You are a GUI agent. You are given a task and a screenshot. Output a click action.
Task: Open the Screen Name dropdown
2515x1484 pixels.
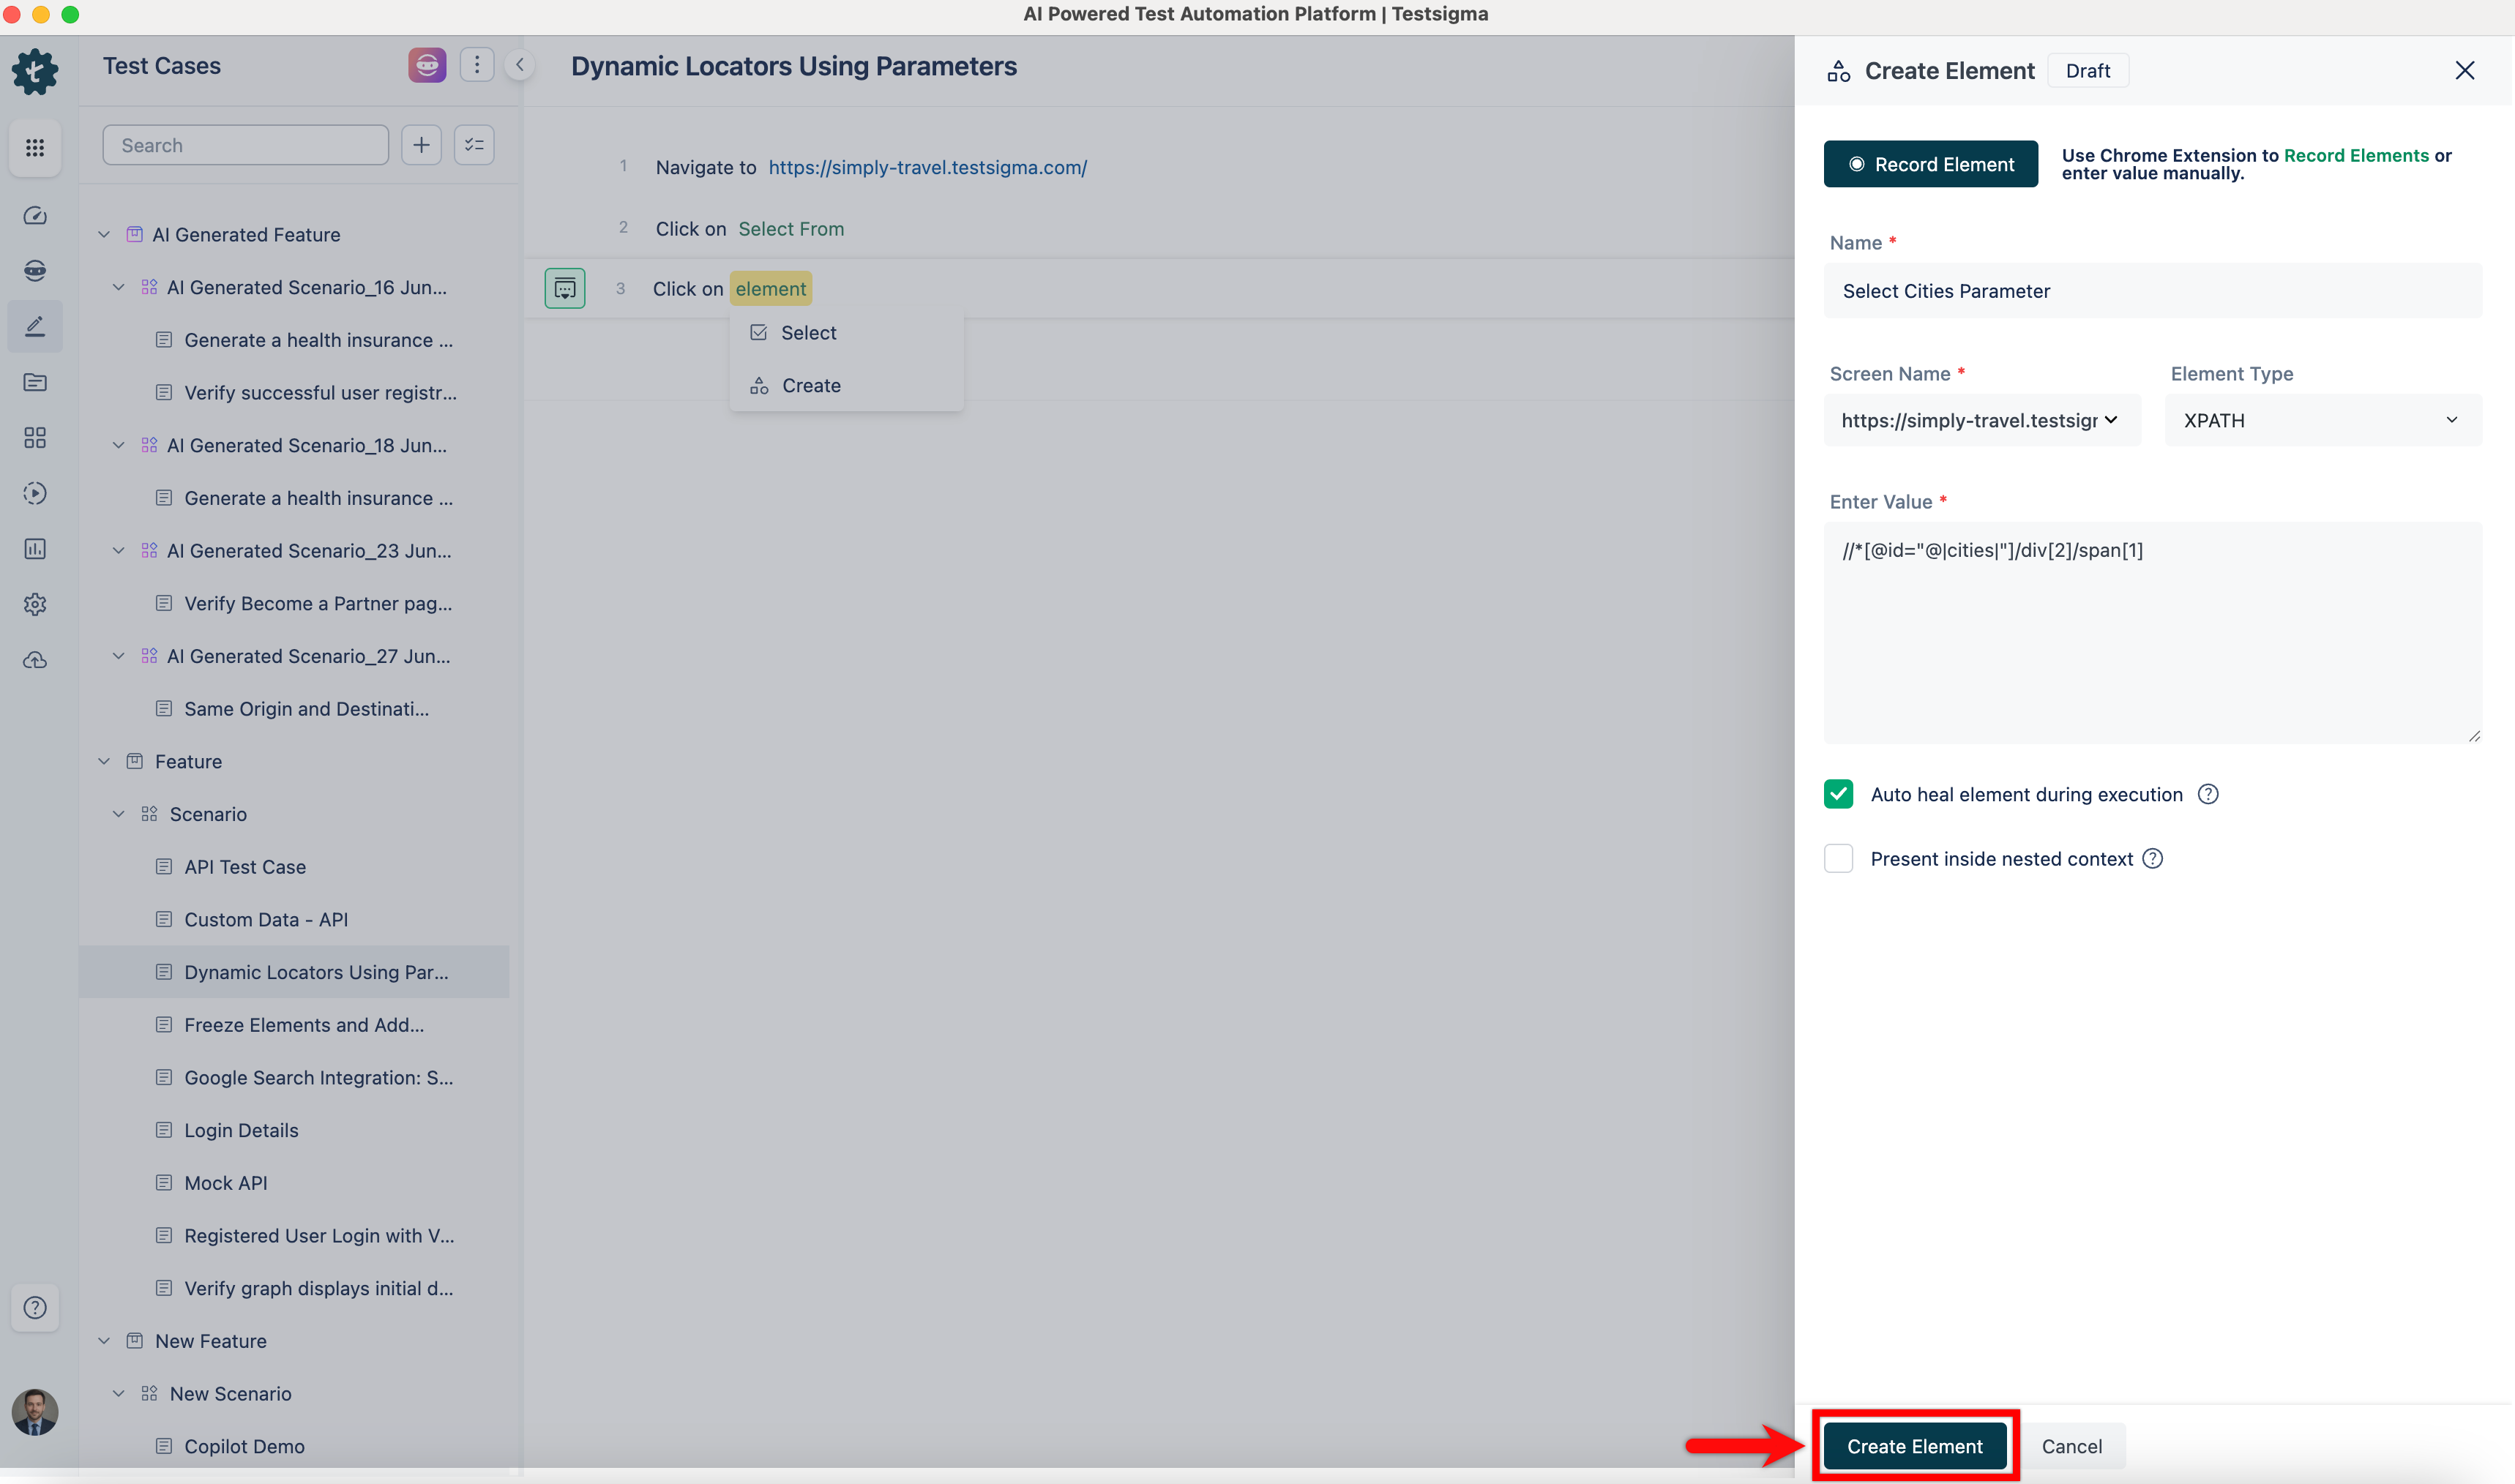point(1981,420)
